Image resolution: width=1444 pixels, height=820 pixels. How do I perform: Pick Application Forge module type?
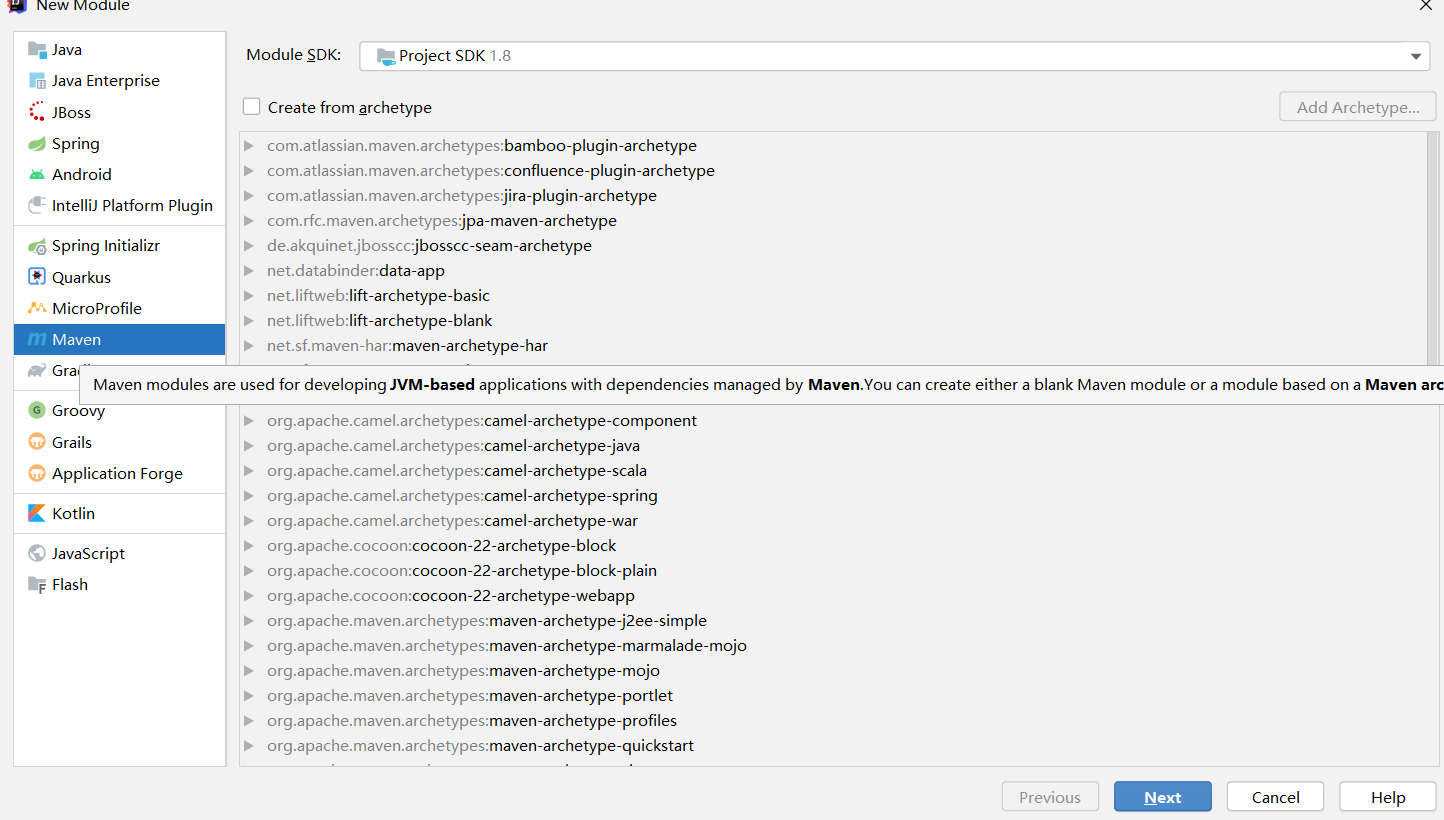pyautogui.click(x=120, y=473)
